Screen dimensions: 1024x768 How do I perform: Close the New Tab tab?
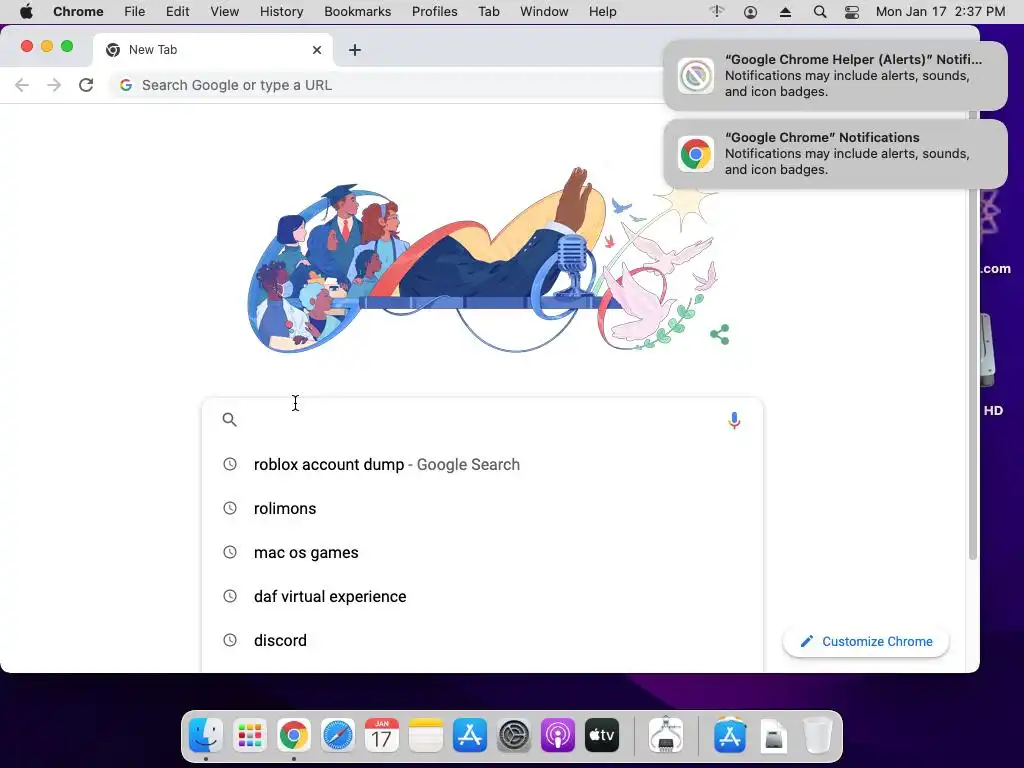(x=317, y=50)
